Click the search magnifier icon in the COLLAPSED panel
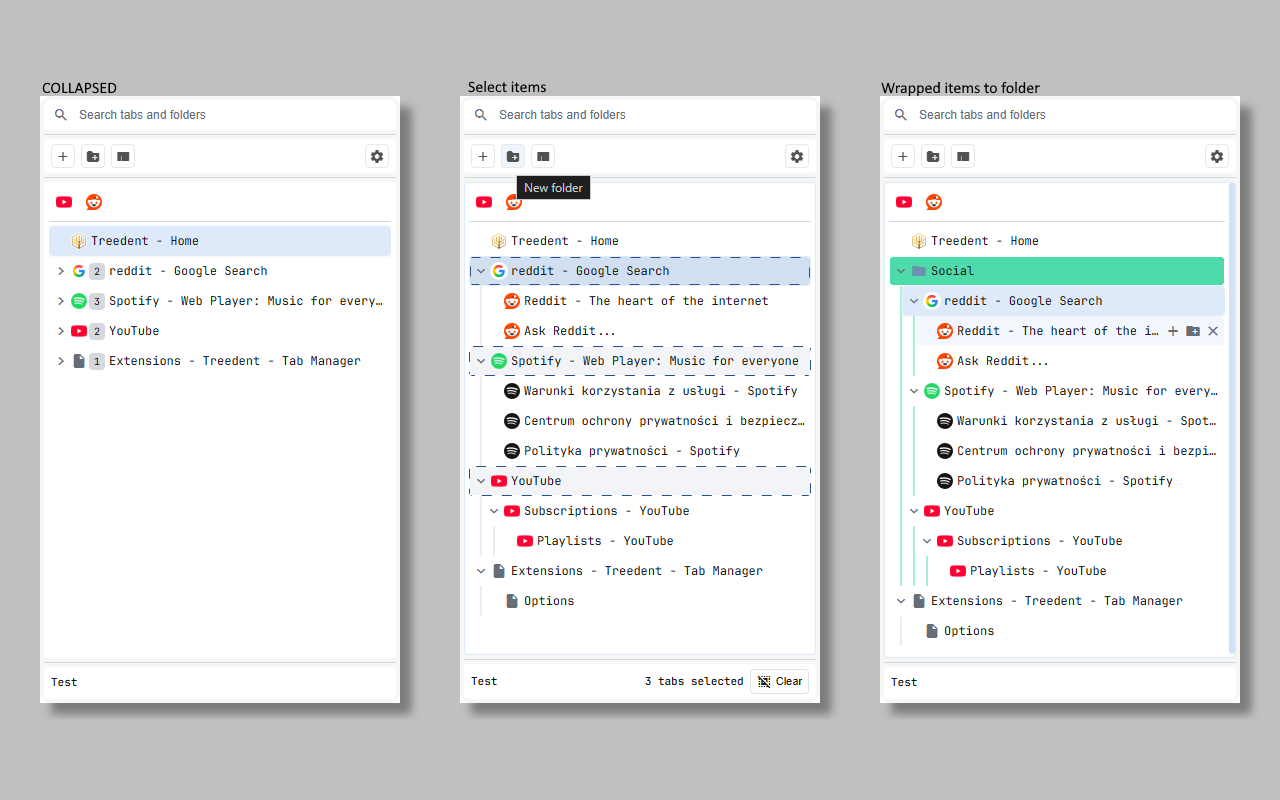Viewport: 1280px width, 800px height. click(61, 115)
